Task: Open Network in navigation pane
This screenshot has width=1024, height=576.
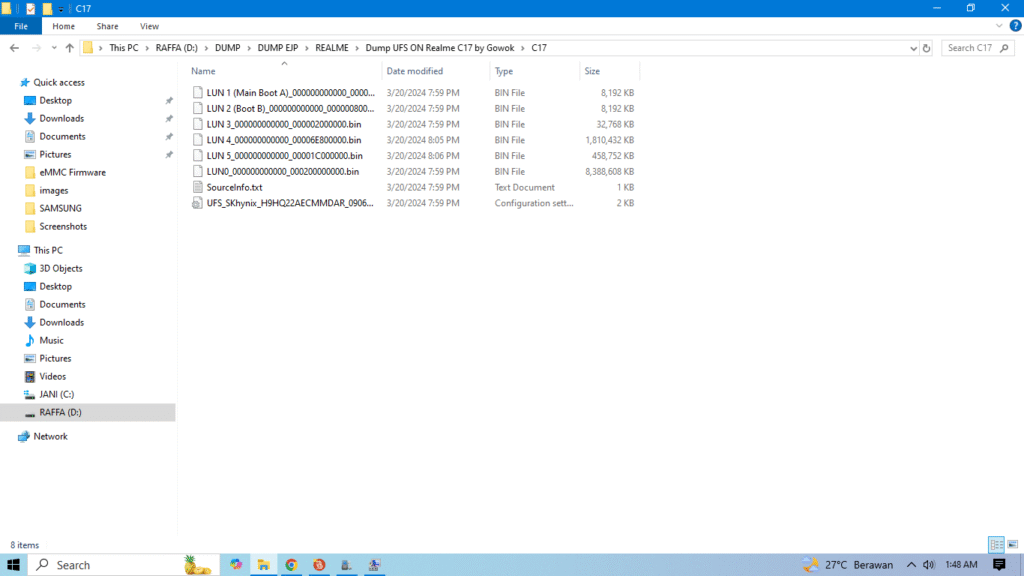Action: point(50,436)
